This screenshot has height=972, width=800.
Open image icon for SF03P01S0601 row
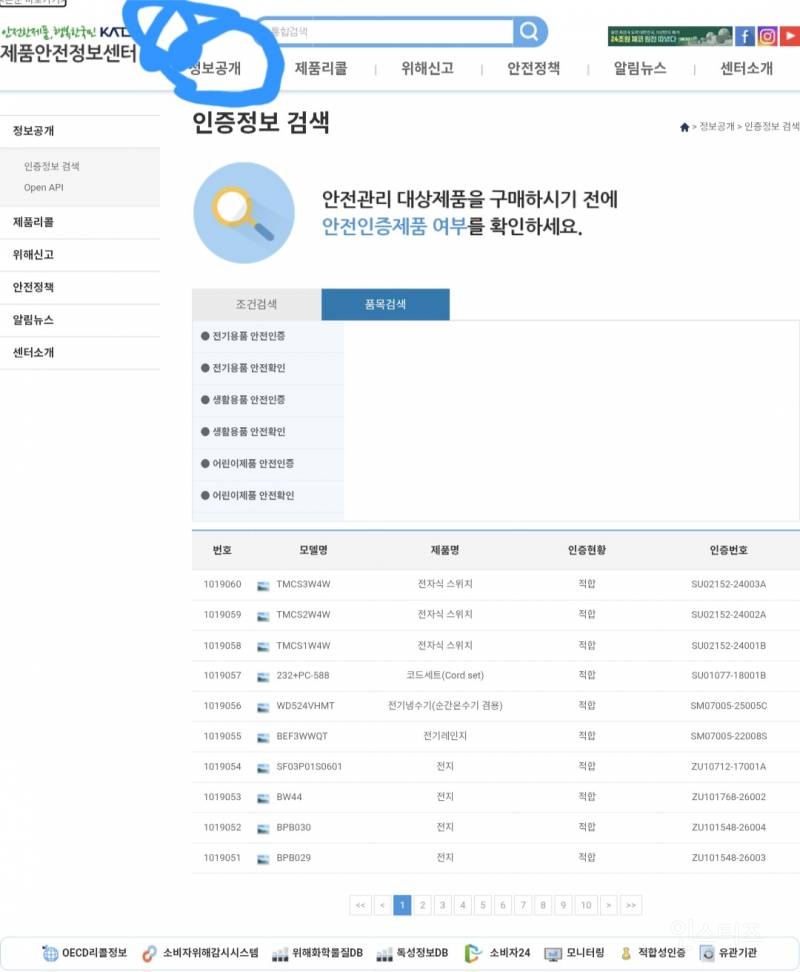coord(263,767)
